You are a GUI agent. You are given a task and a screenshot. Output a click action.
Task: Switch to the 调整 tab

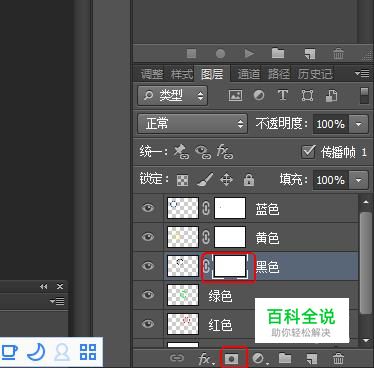[x=152, y=74]
